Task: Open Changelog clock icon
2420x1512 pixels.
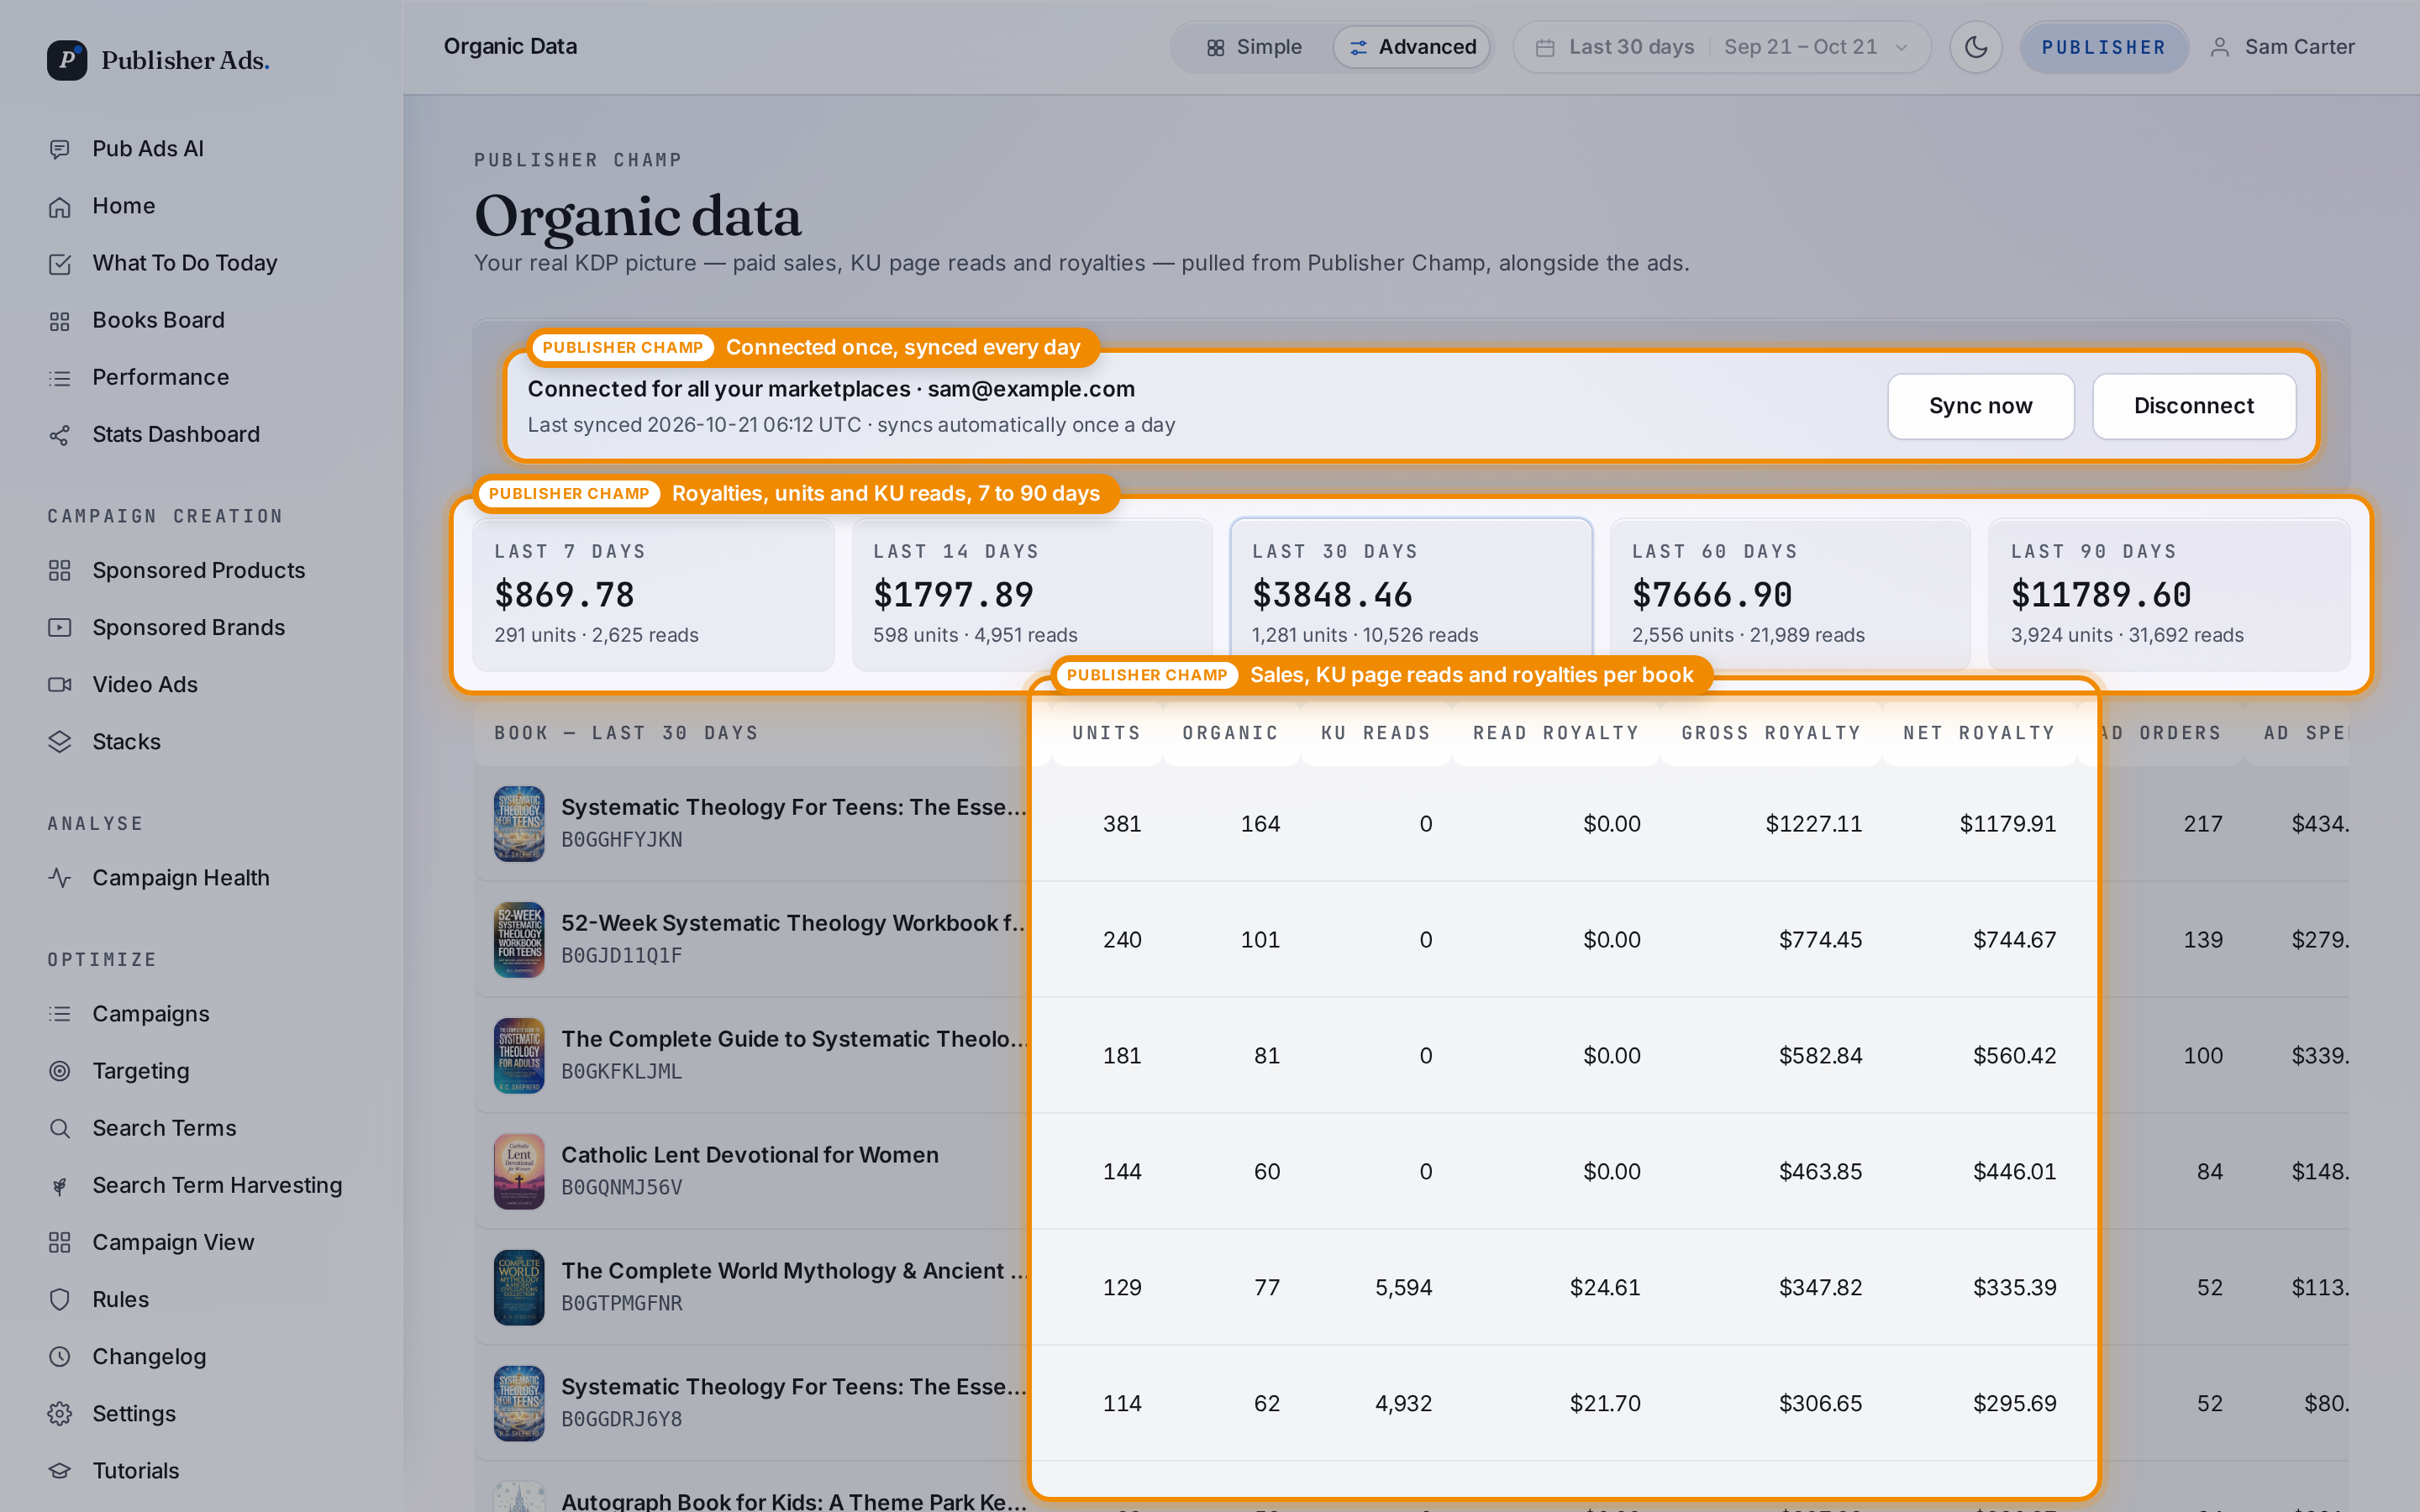Action: 60,1356
